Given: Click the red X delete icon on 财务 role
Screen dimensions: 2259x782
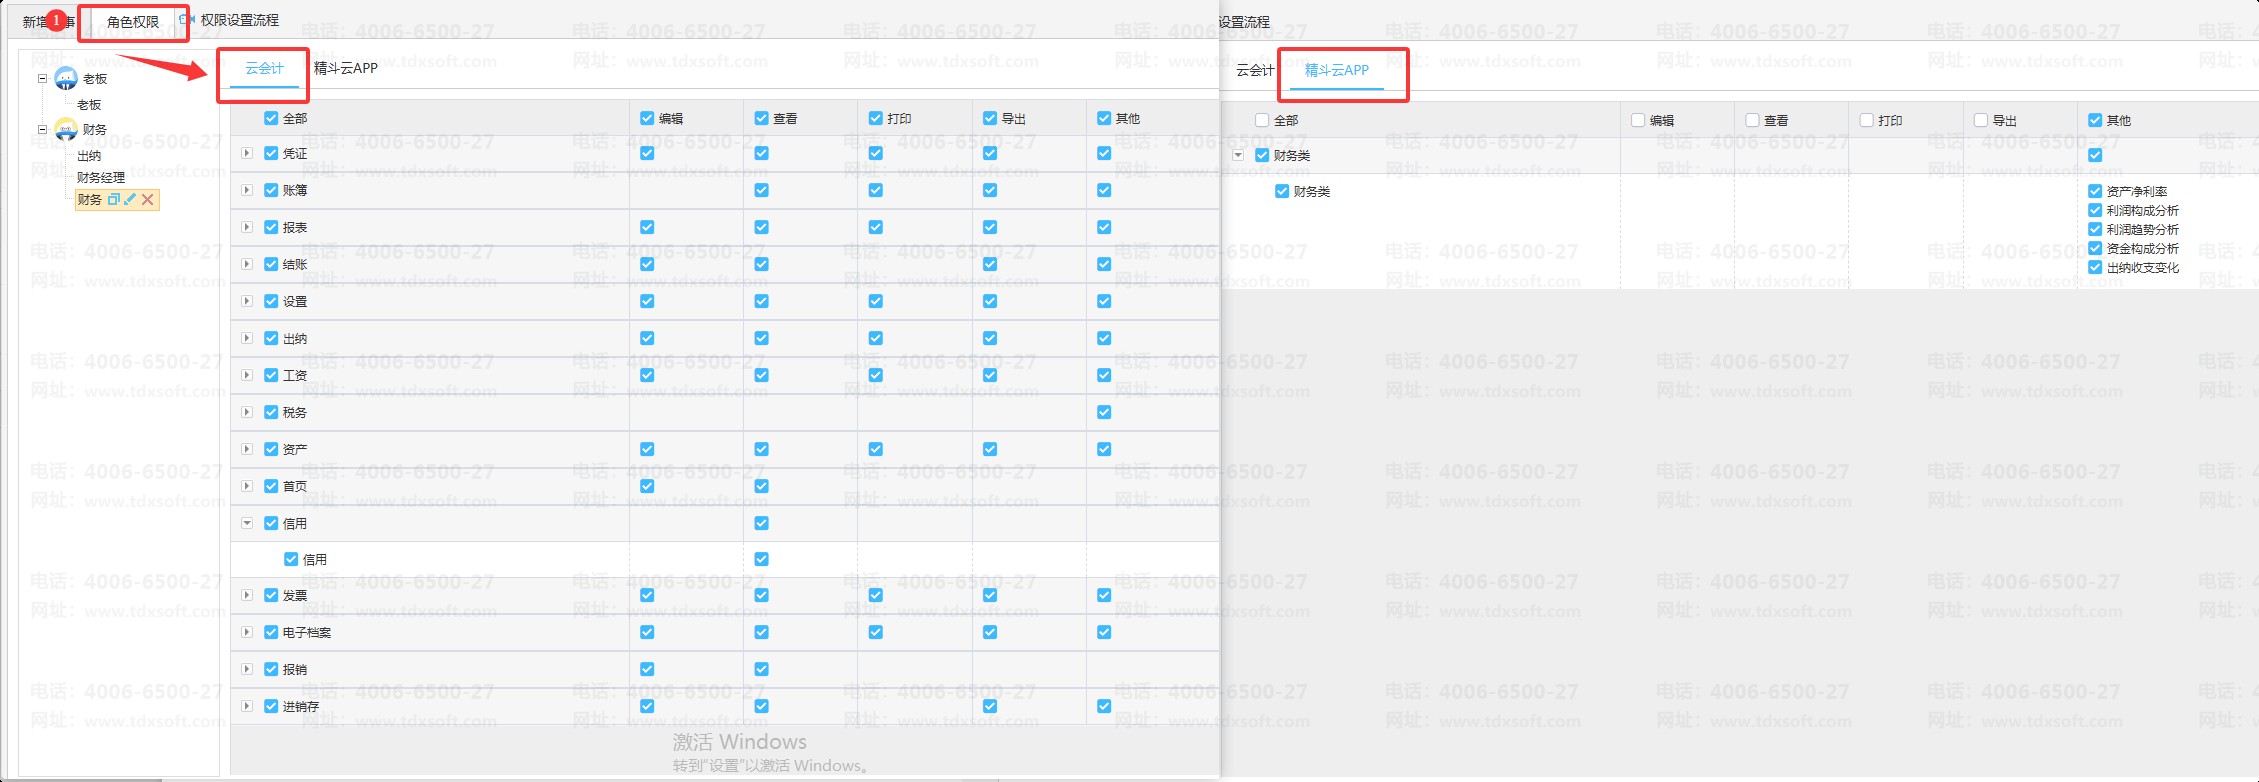Looking at the screenshot, I should coord(148,200).
